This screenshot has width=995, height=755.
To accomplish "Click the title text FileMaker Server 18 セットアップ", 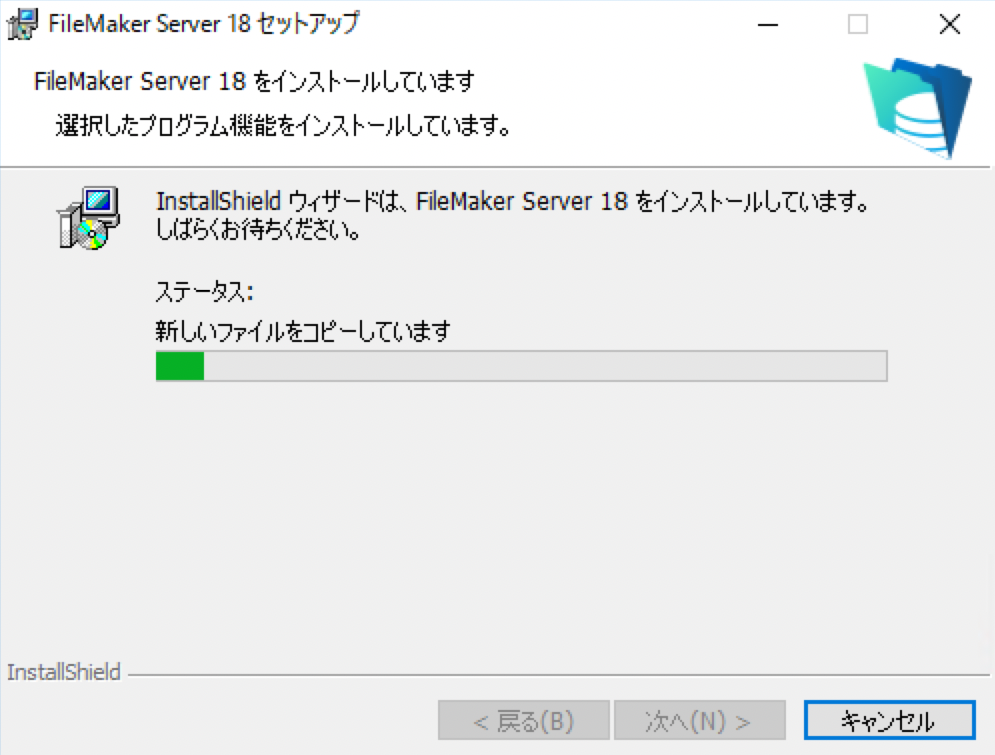I will 204,23.
